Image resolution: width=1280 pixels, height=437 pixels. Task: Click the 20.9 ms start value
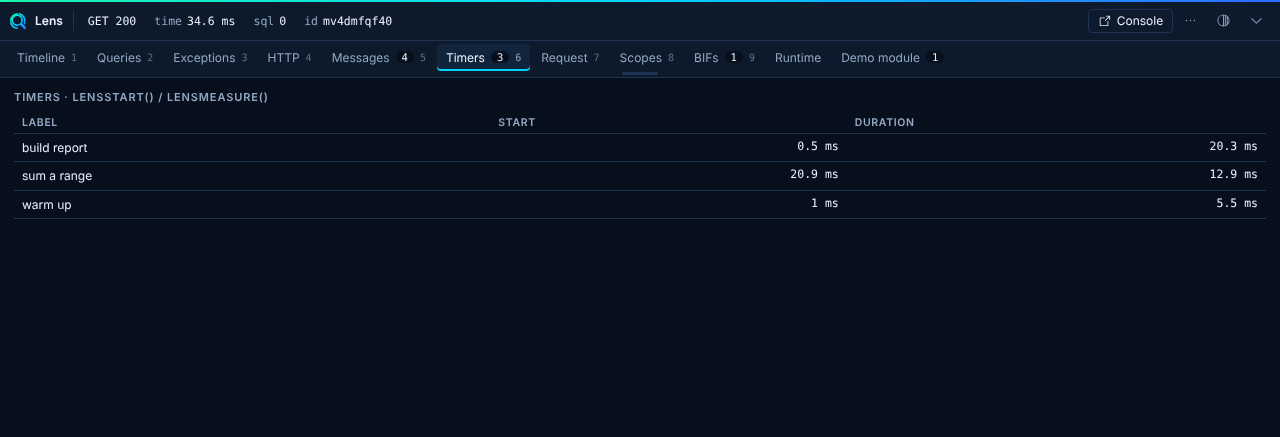[x=814, y=175]
